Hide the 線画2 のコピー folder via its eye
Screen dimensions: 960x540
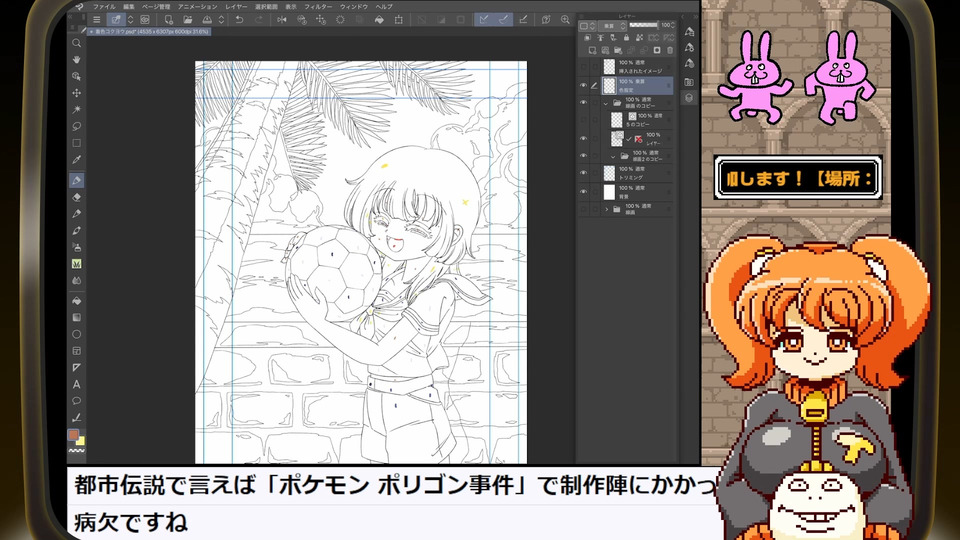click(x=583, y=156)
